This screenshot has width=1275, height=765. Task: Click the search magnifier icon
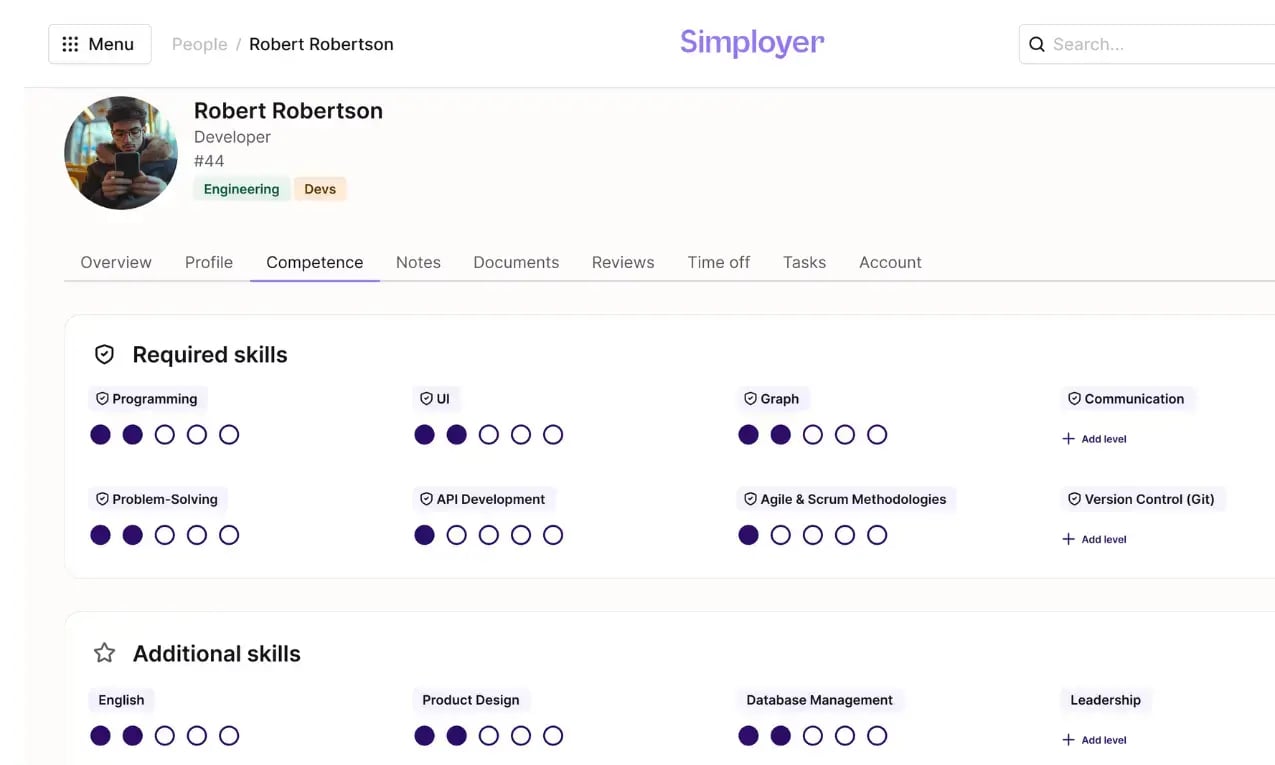click(x=1037, y=44)
